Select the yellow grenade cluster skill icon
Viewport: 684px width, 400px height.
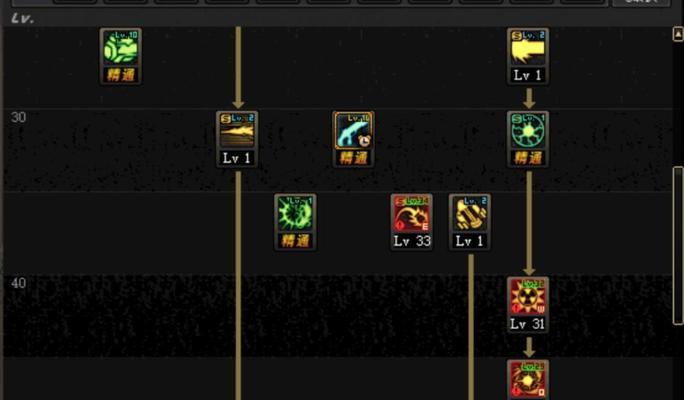click(469, 213)
